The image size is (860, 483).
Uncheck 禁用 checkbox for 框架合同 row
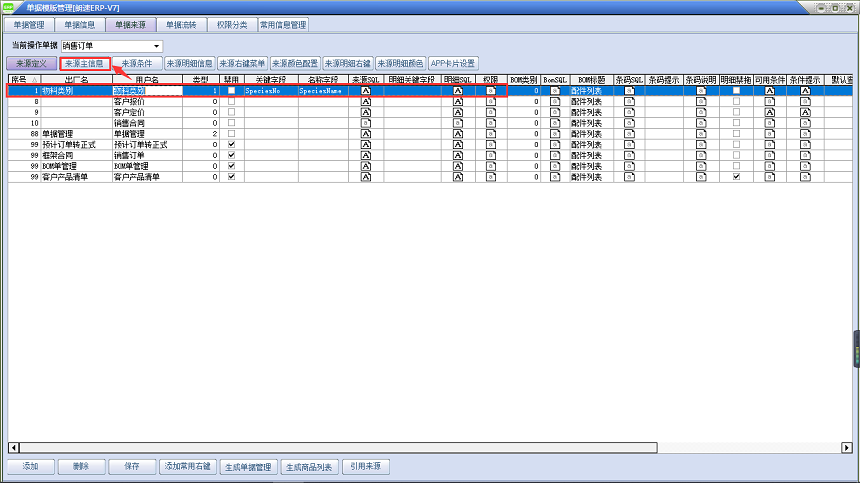(x=232, y=156)
